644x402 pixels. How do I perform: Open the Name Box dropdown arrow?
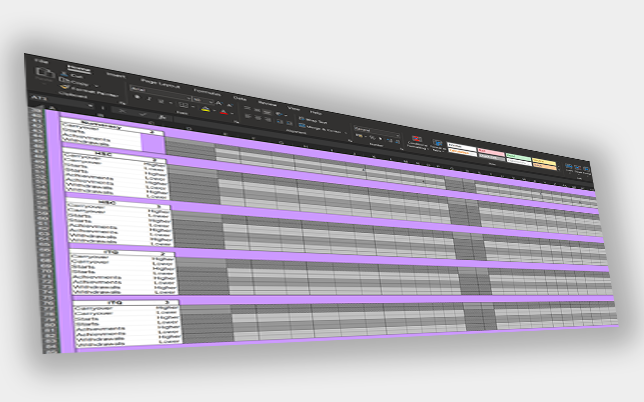point(90,106)
